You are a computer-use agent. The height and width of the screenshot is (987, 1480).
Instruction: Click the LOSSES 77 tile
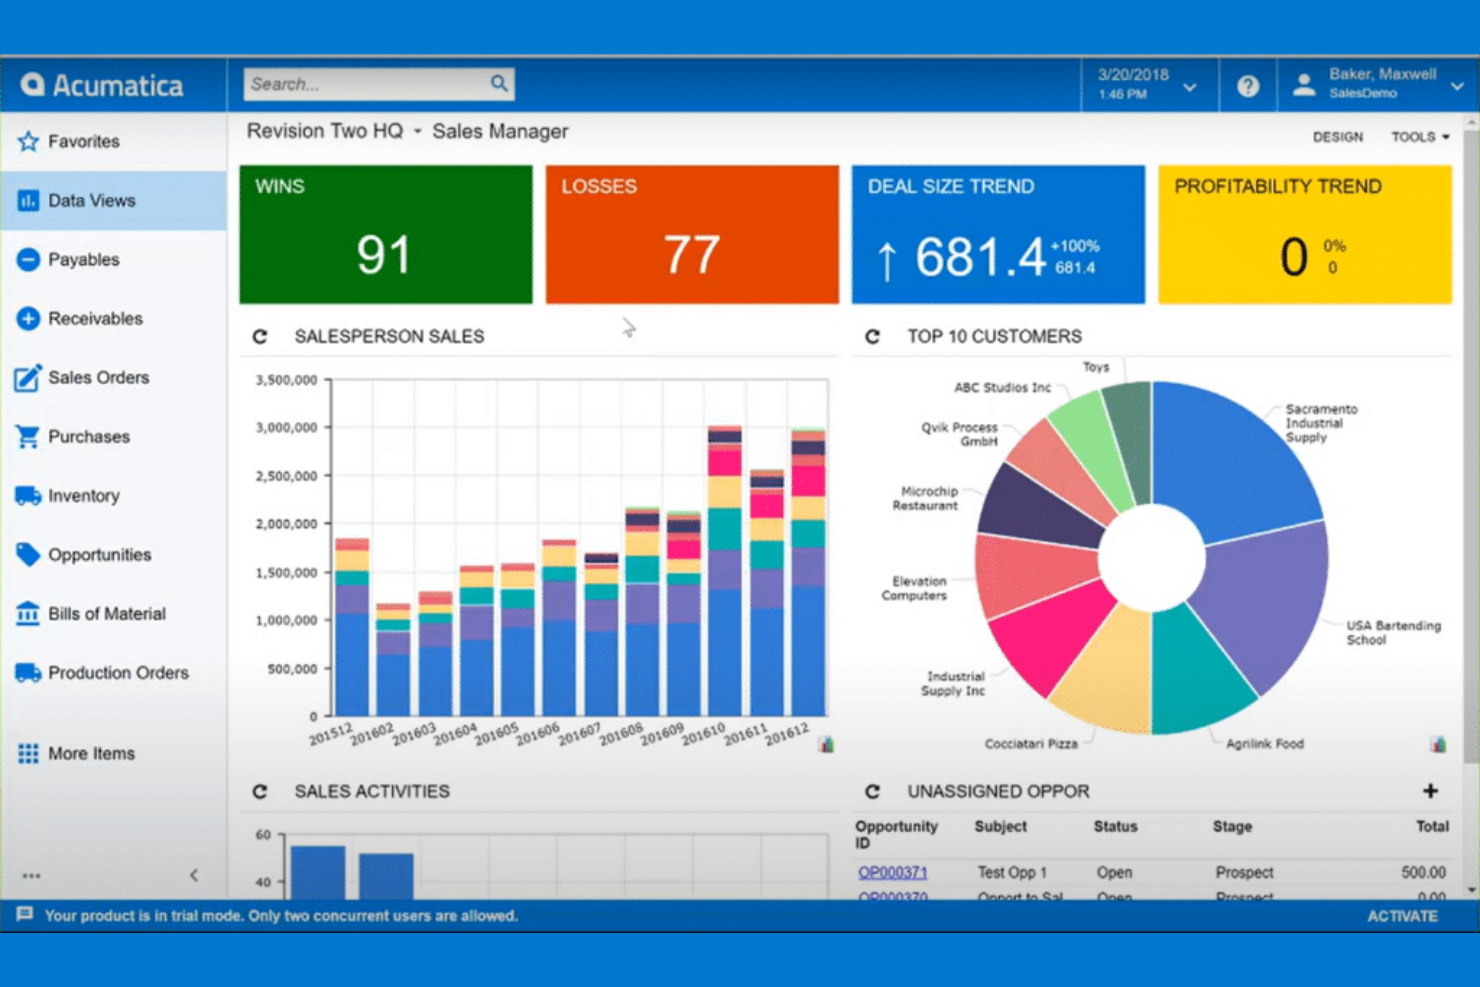click(692, 234)
